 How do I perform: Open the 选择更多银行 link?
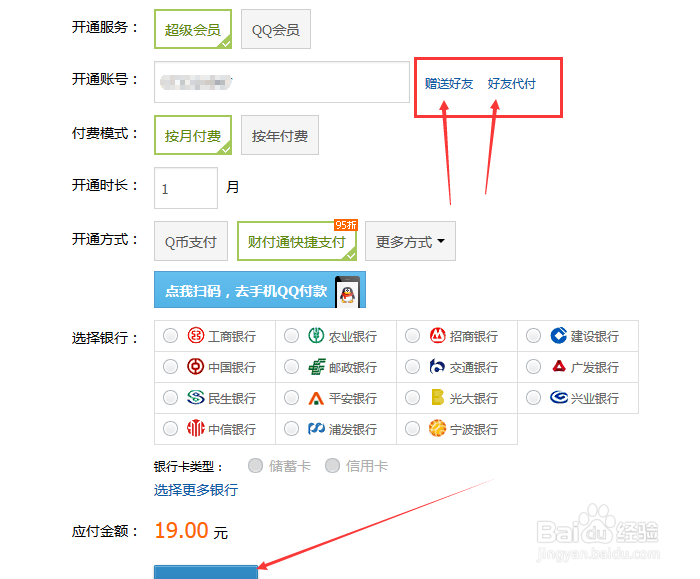(196, 490)
